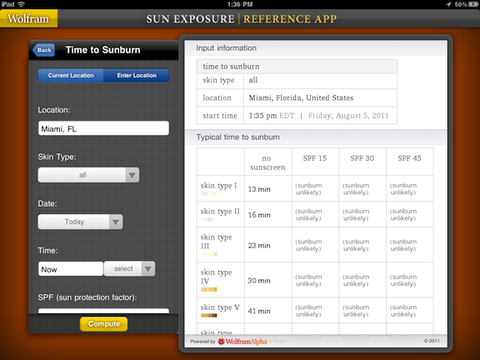
Task: Tap the location services arrow in status bar
Action: tap(449, 4)
